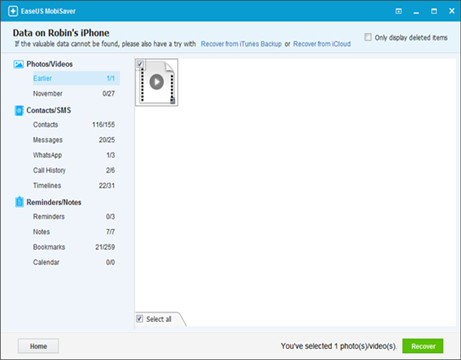Screen dimensions: 461x360
Task: Open the Bookmarks entry
Action: (74, 247)
